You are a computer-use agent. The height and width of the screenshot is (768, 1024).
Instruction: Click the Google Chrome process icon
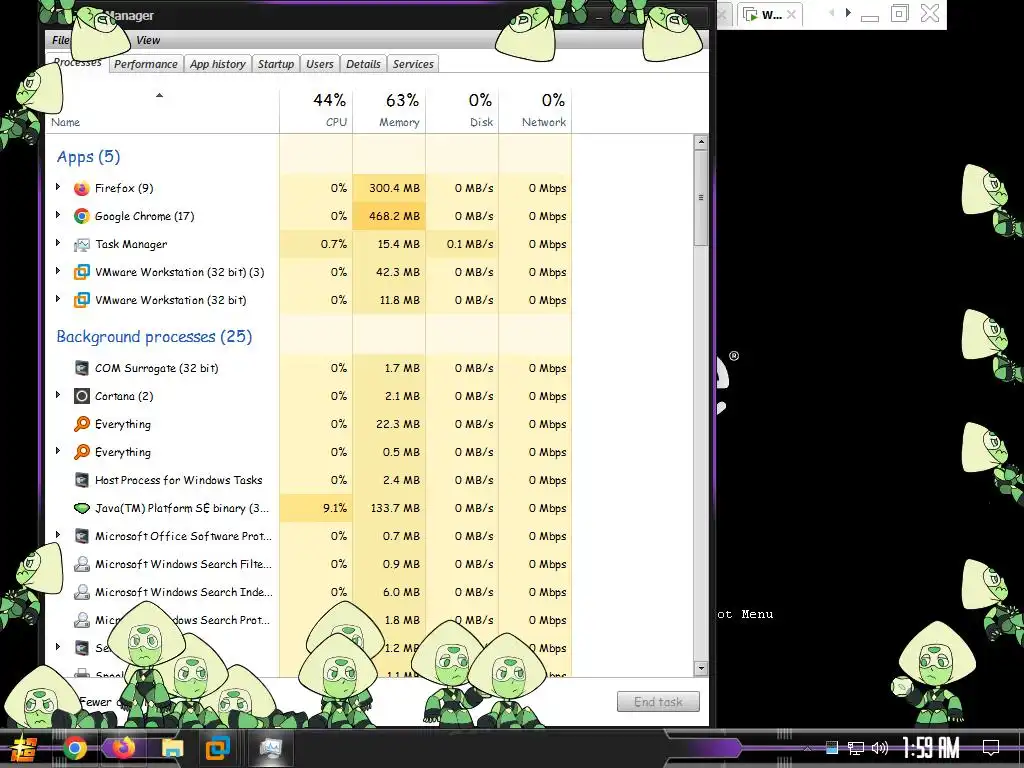[82, 216]
